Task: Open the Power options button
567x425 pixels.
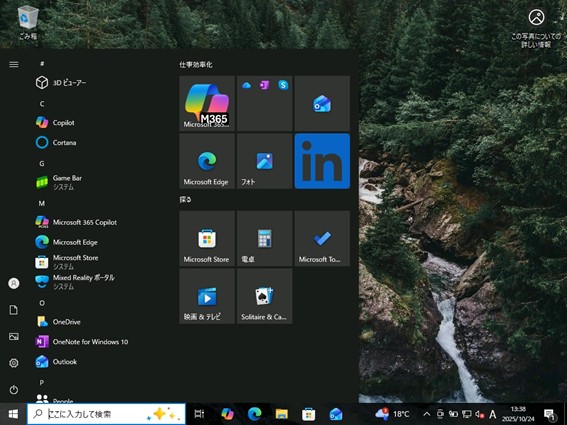Action: pos(14,390)
